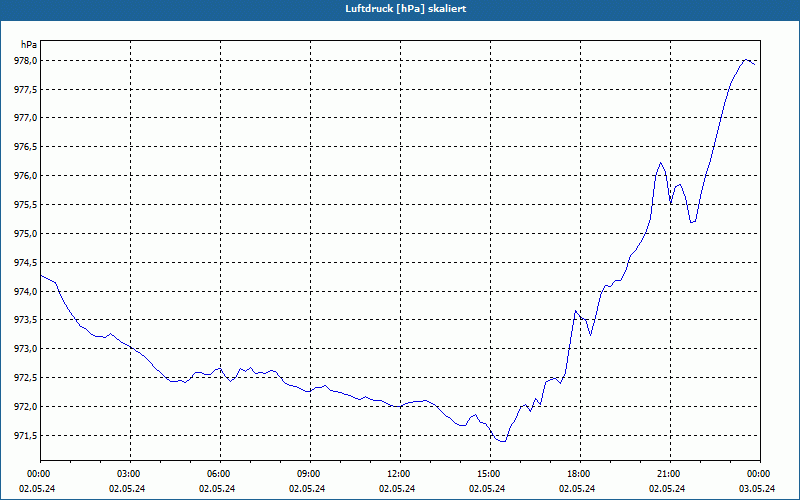The image size is (800, 500).
Task: Select the 973,0 y-axis label
Action: 26,349
